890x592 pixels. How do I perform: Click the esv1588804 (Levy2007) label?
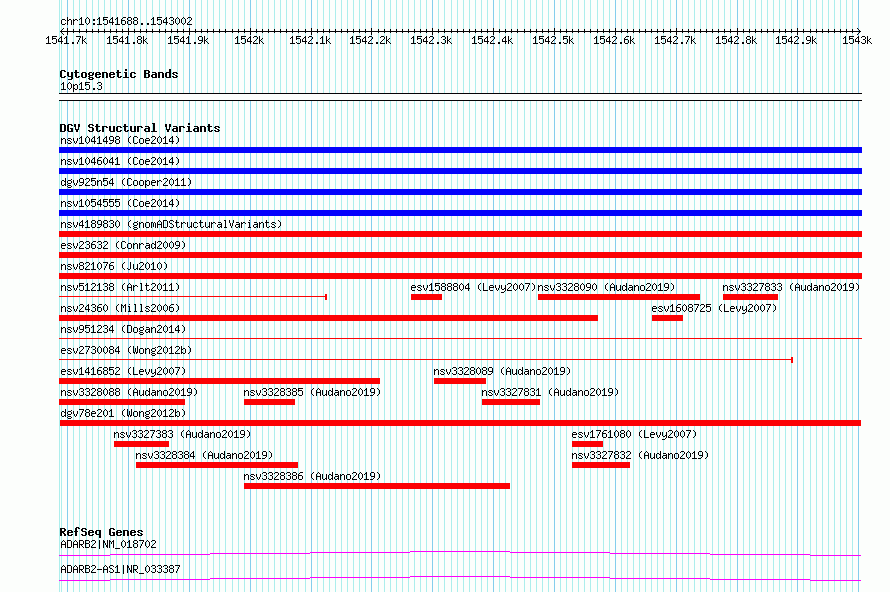[x=473, y=287]
